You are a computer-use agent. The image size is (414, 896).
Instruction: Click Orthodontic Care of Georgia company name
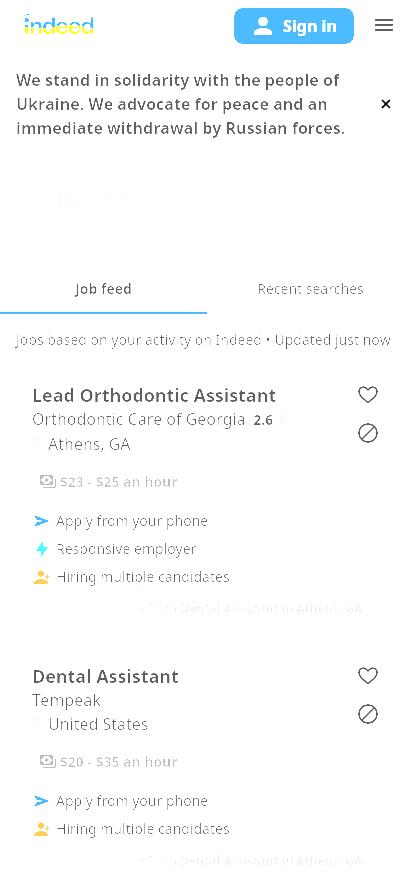(x=138, y=419)
